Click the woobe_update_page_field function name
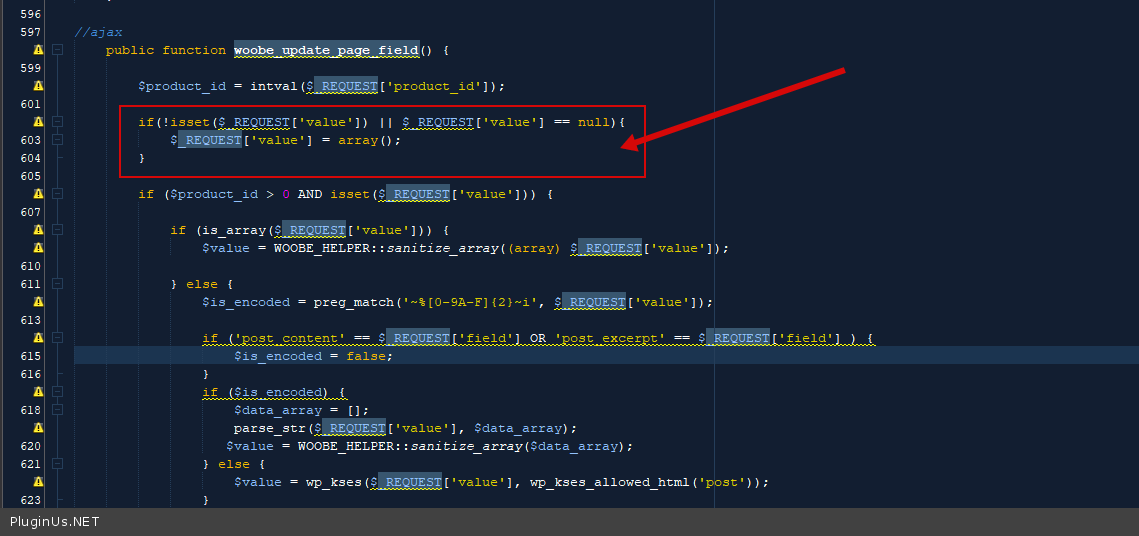The width and height of the screenshot is (1139, 536). [x=326, y=50]
